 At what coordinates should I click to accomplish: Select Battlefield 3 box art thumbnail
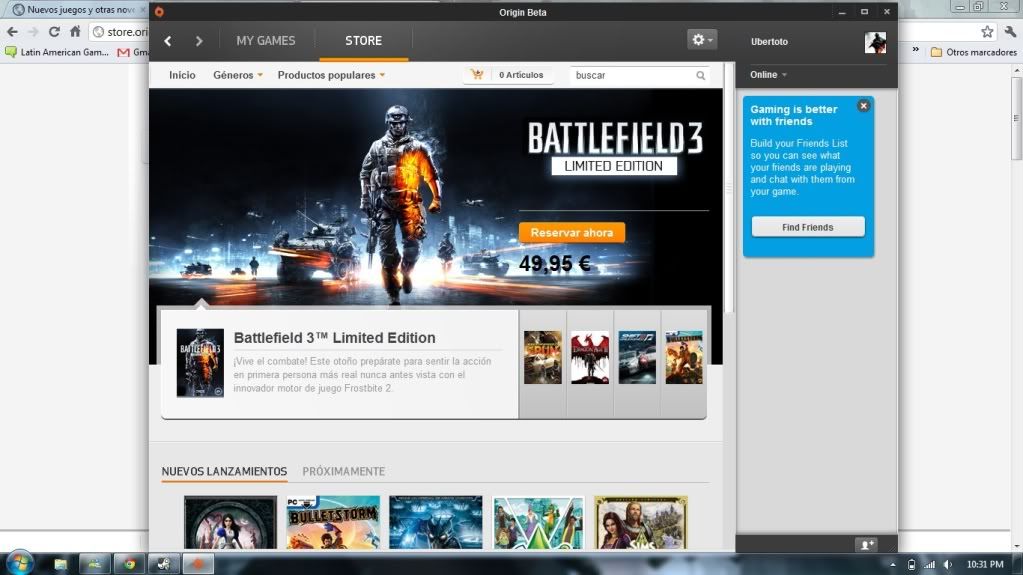click(x=200, y=363)
